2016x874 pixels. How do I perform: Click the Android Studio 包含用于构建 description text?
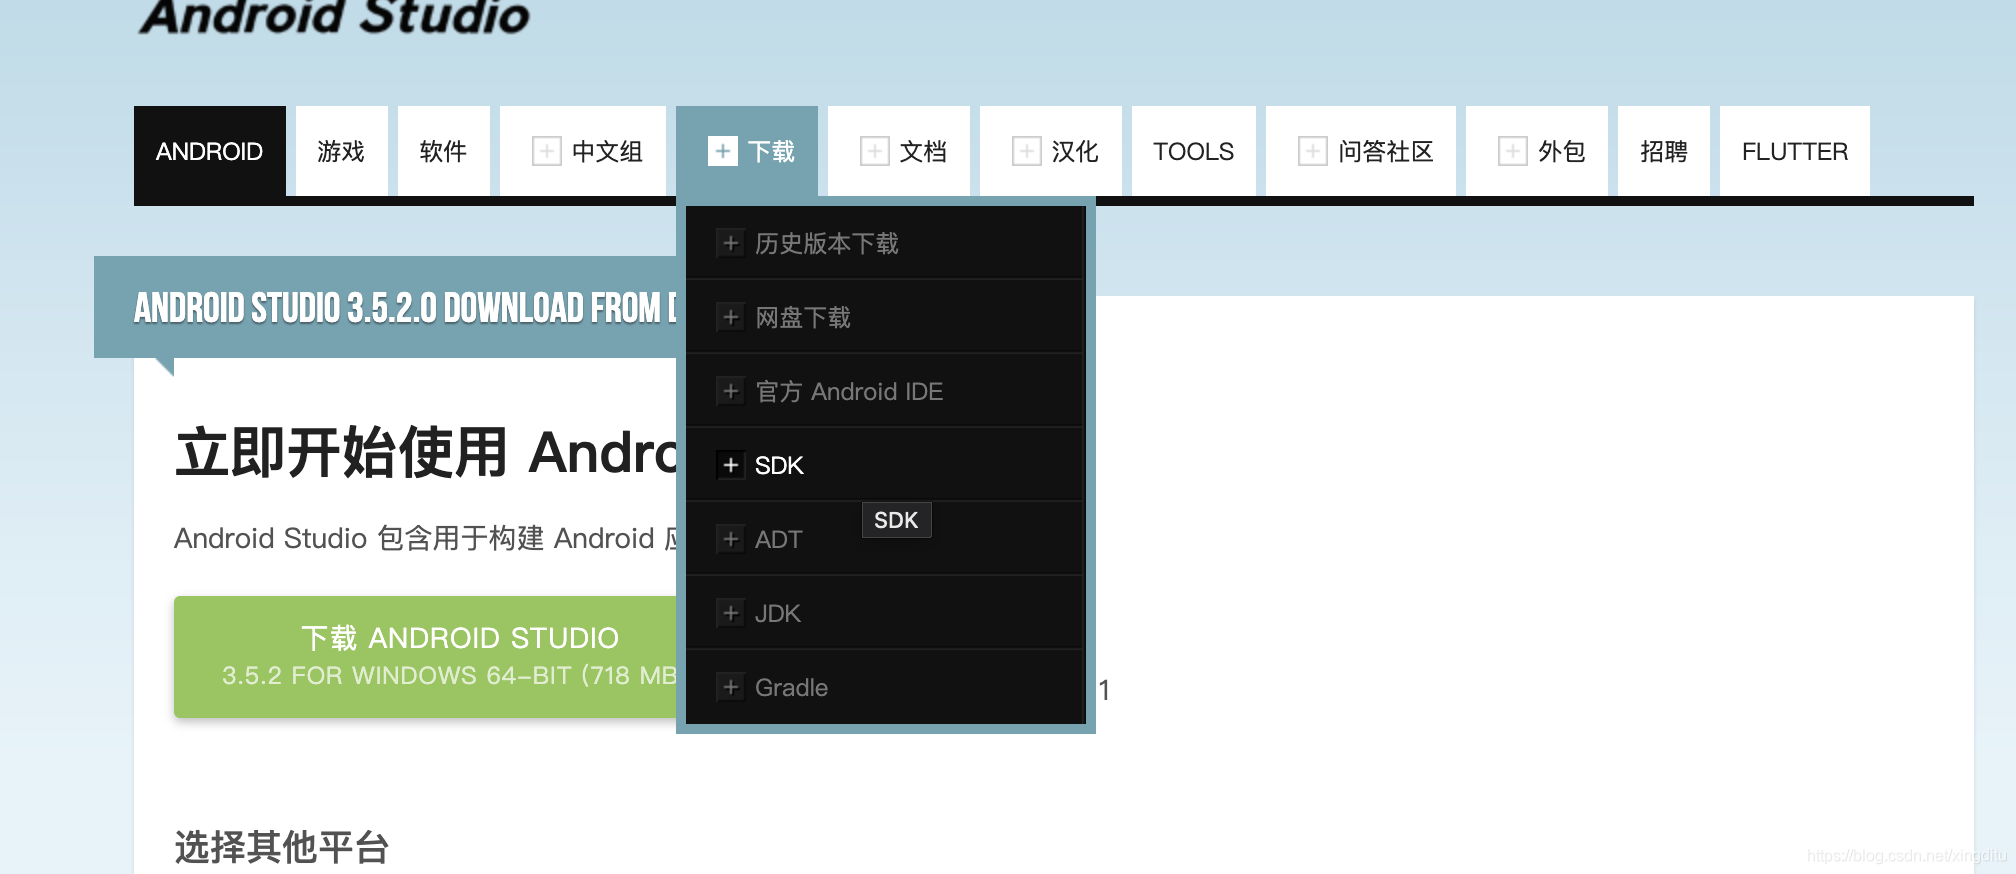point(427,538)
